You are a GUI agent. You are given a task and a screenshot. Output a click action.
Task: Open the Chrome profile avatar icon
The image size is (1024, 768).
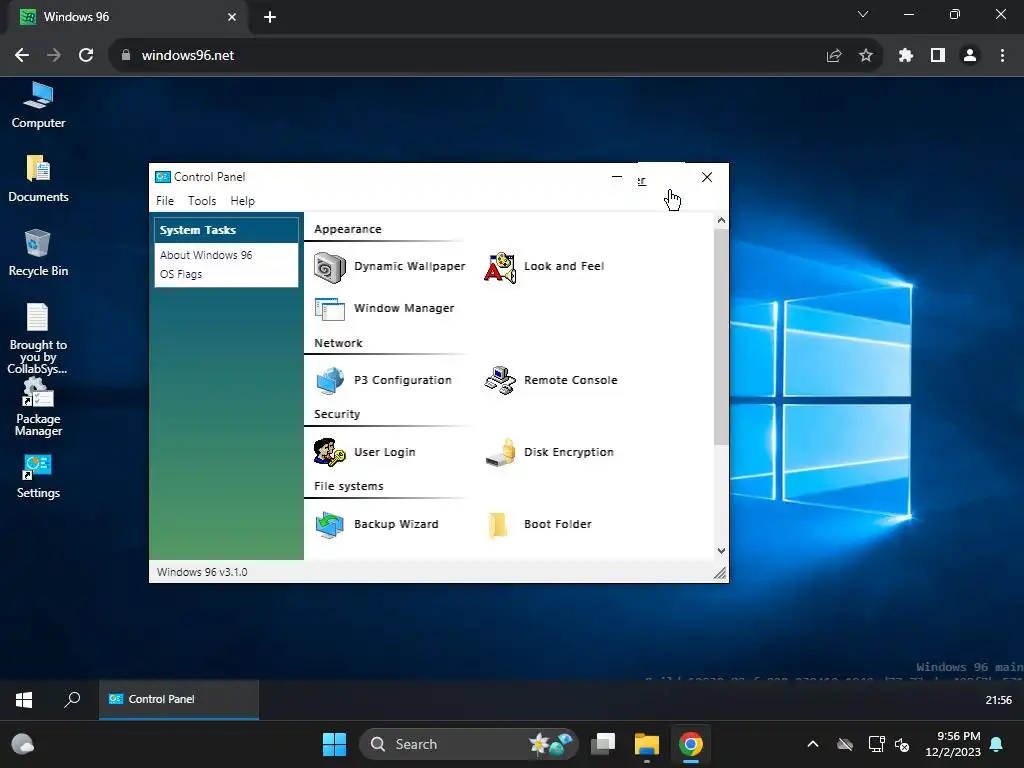tap(970, 56)
